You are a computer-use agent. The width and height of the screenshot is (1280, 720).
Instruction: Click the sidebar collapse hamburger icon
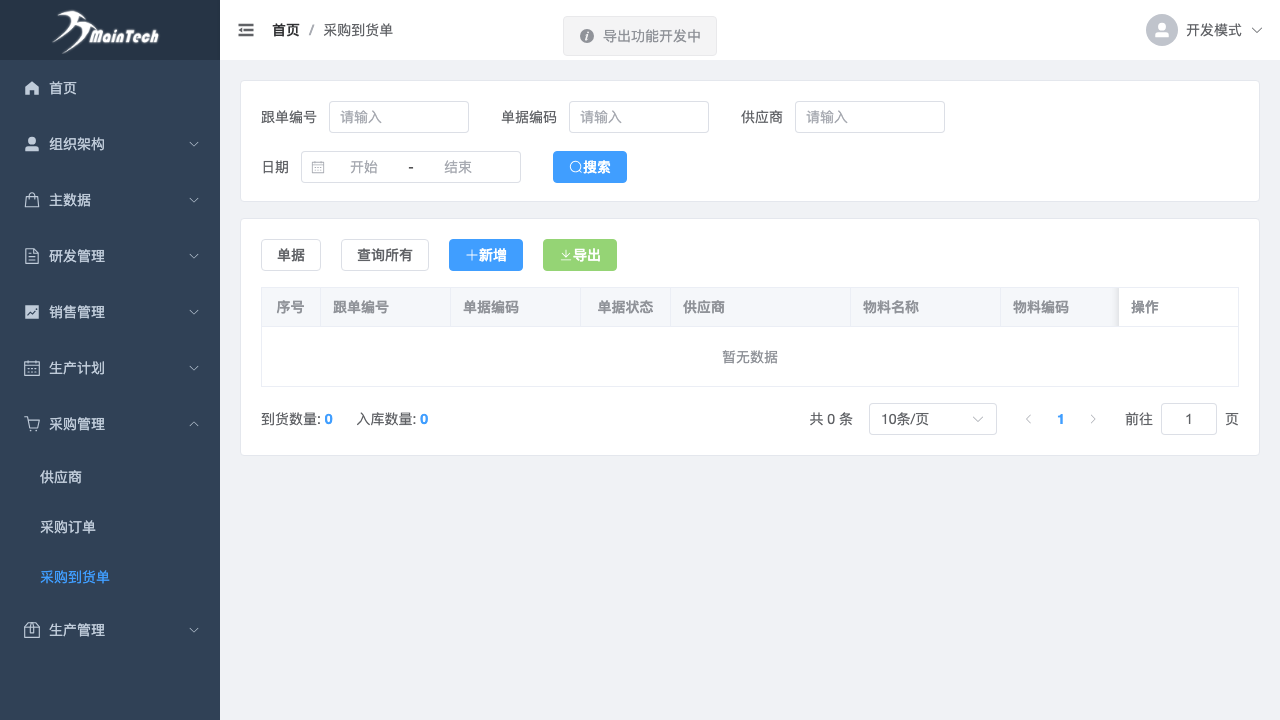246,30
